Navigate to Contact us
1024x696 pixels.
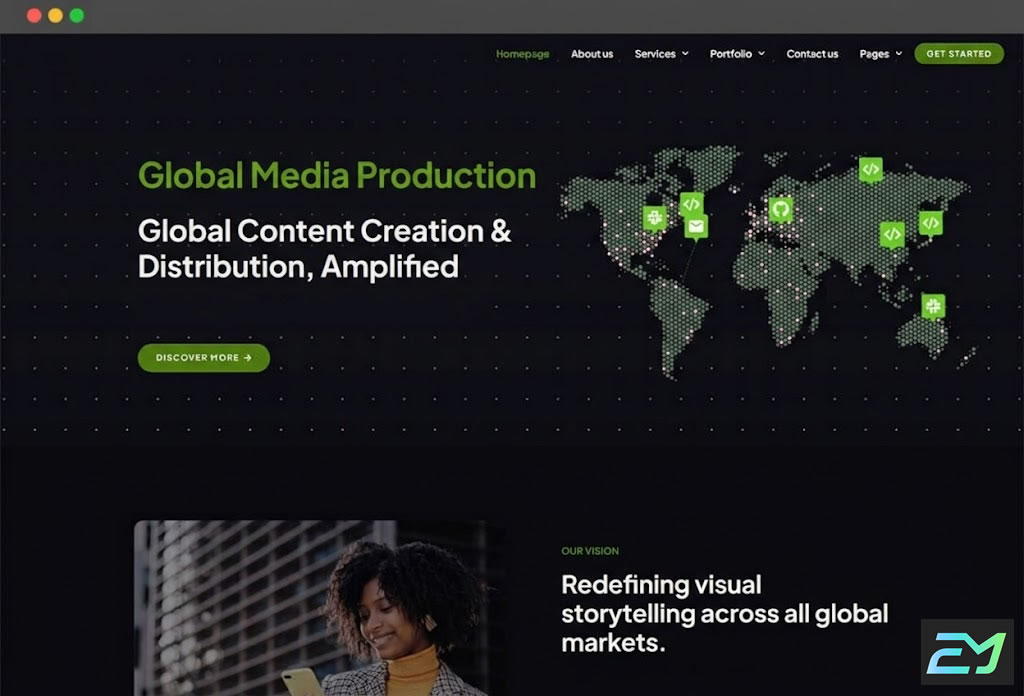tap(812, 54)
